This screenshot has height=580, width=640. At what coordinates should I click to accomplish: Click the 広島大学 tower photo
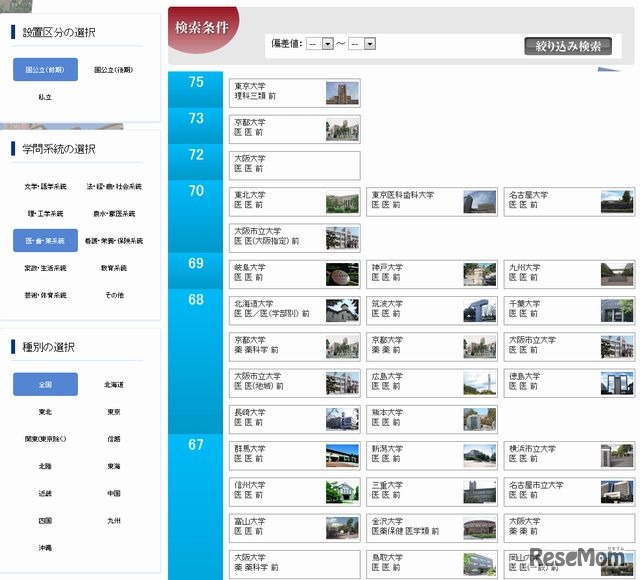point(479,383)
